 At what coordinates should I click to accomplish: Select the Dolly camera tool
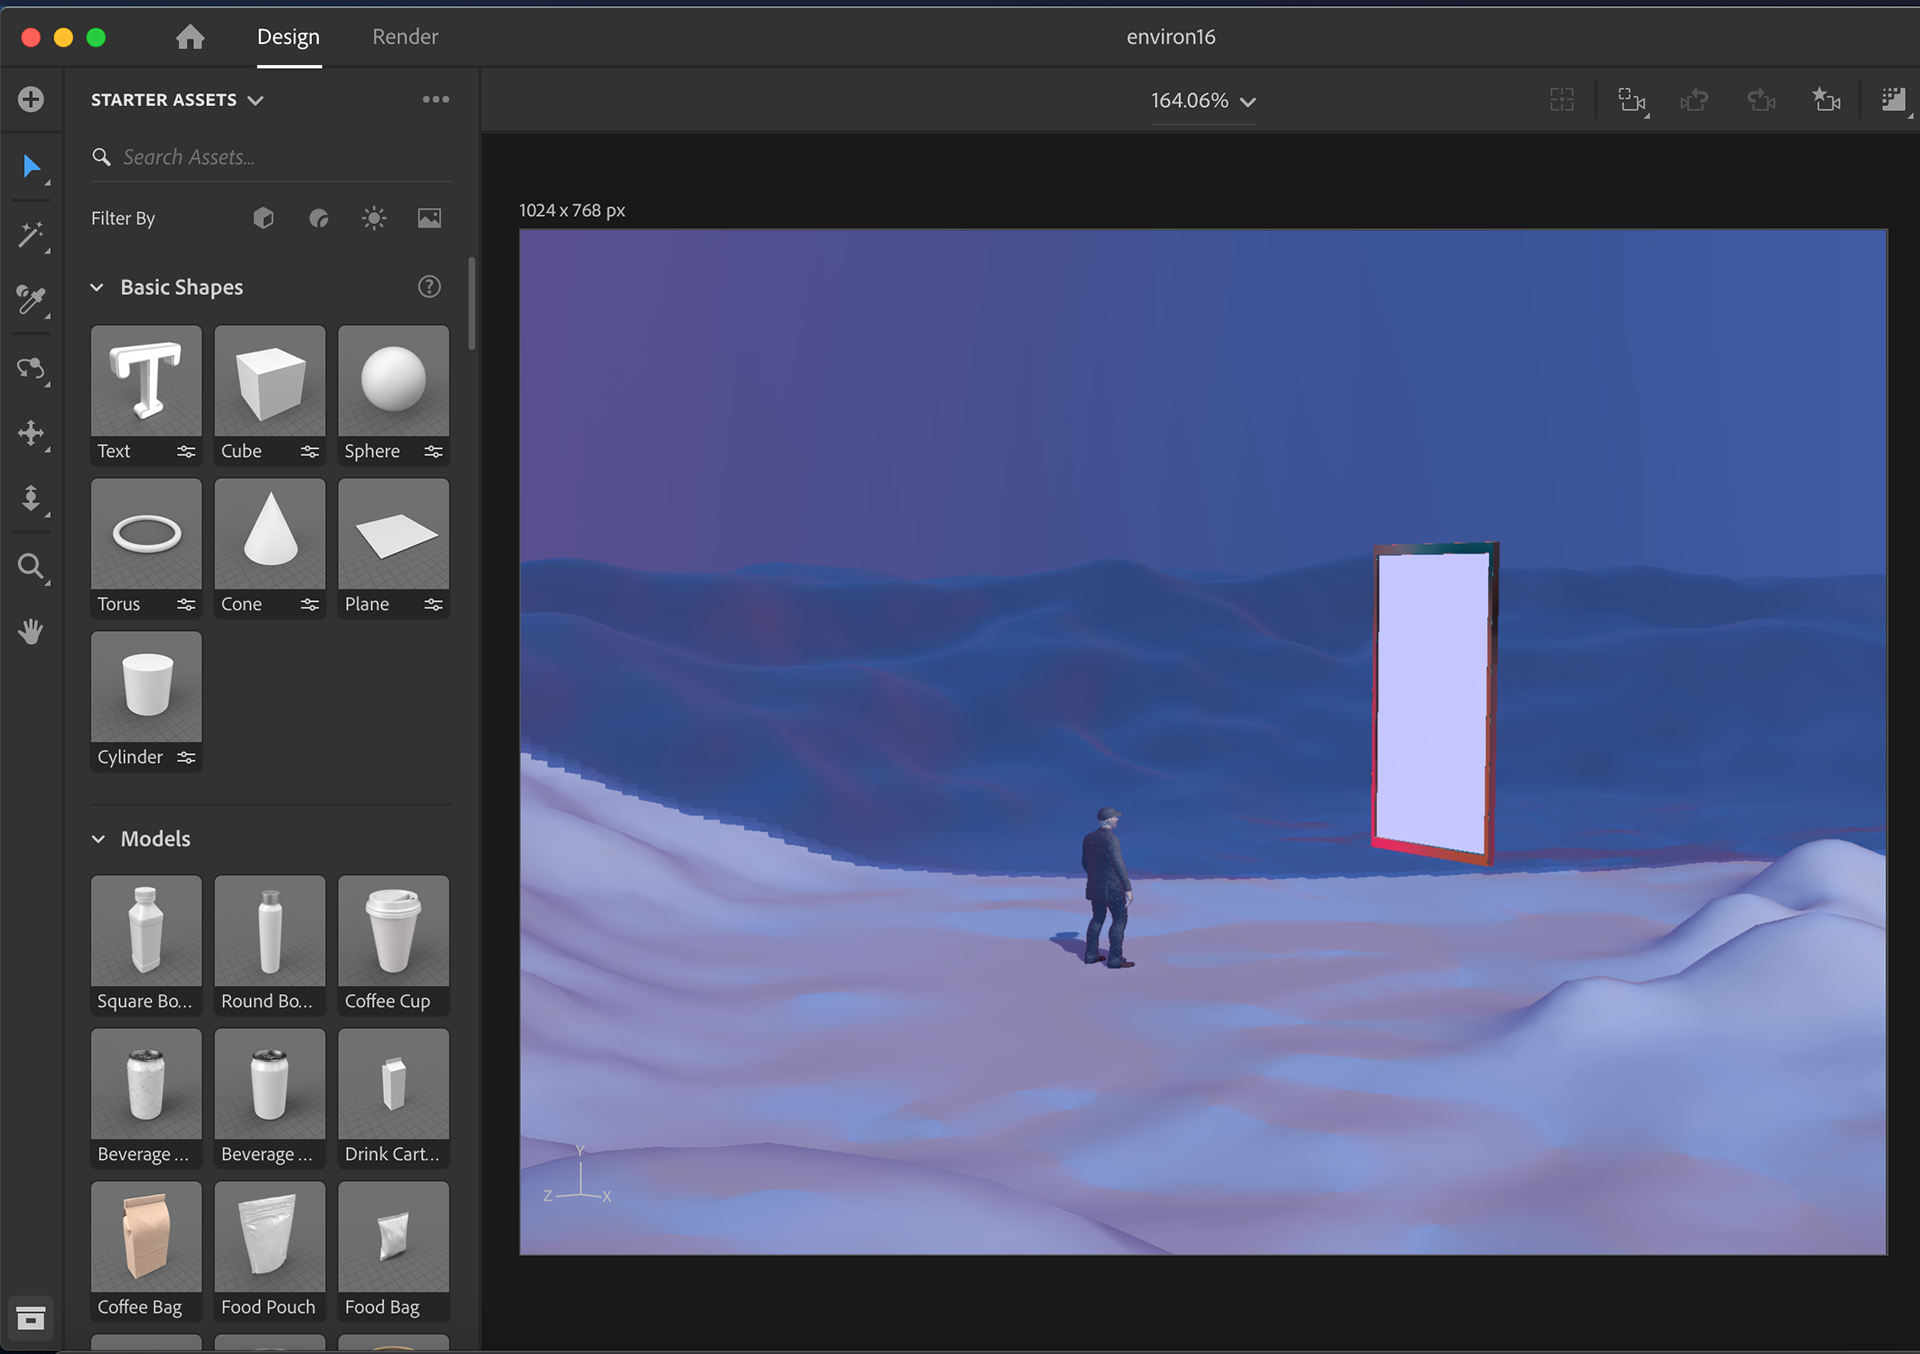[x=31, y=498]
